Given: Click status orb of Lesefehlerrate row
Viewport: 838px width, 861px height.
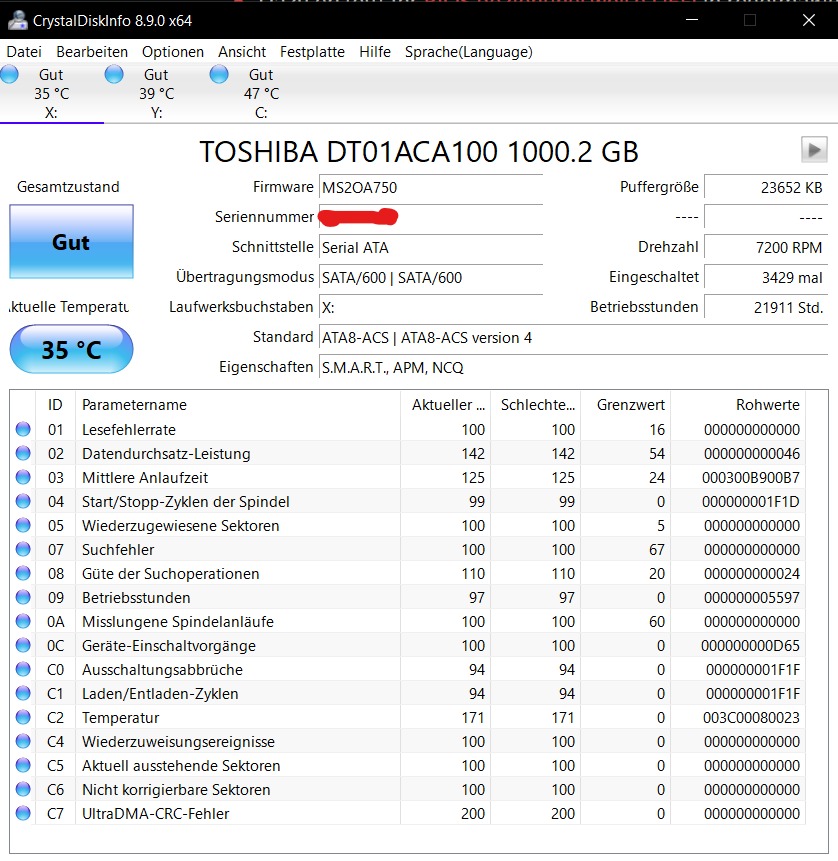Looking at the screenshot, I should click(x=23, y=429).
